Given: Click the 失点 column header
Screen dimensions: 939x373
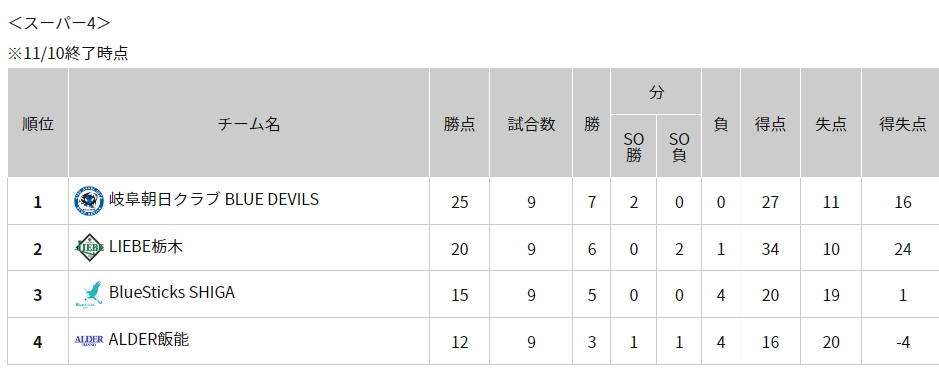Looking at the screenshot, I should [831, 124].
